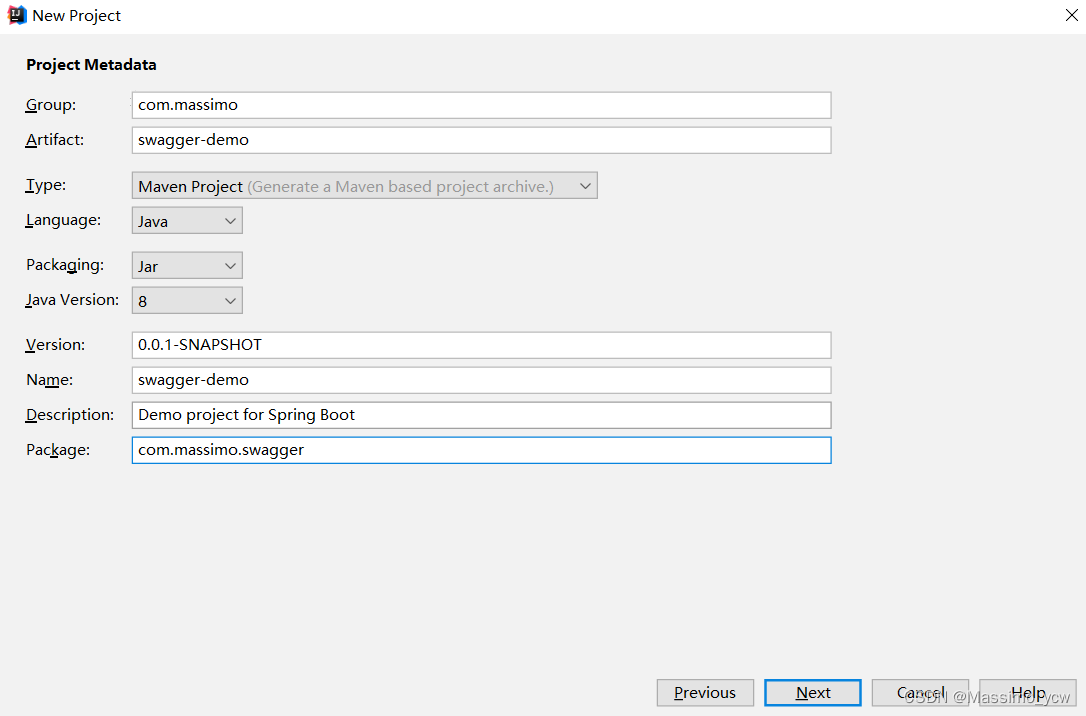Viewport: 1086px width, 716px height.
Task: Open the Java Version dropdown showing 8
Action: coord(187,301)
